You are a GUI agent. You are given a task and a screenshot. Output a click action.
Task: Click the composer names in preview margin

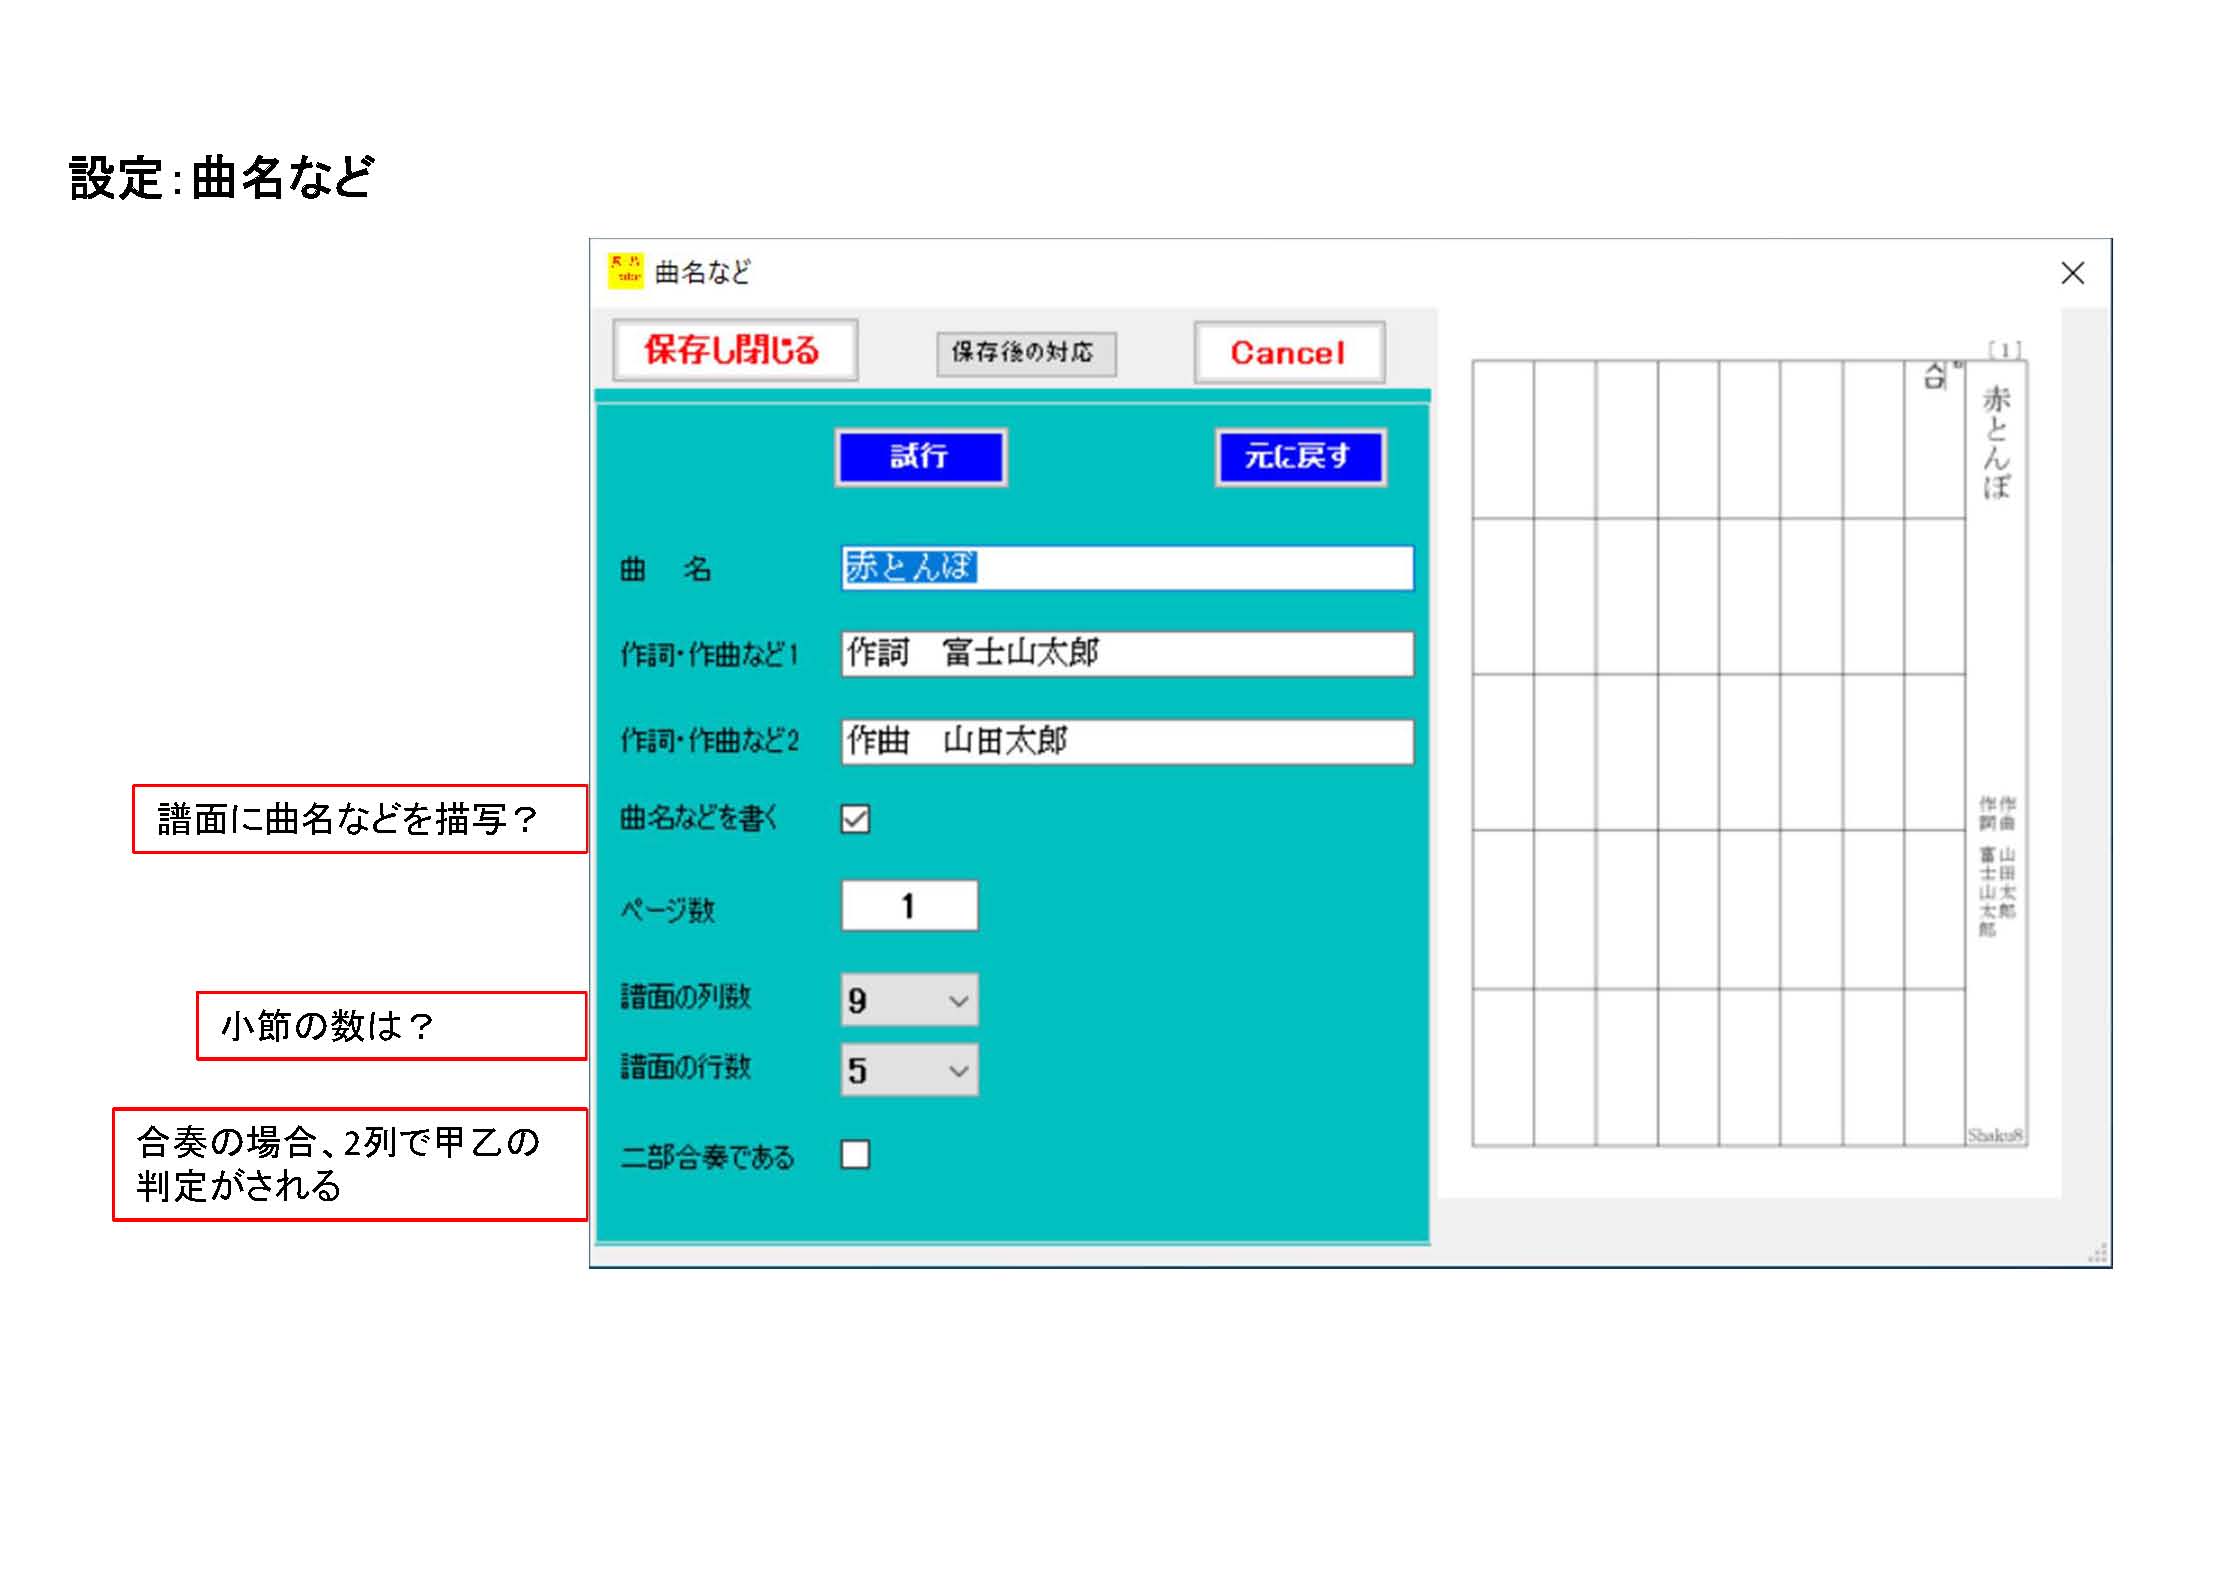tap(1997, 866)
